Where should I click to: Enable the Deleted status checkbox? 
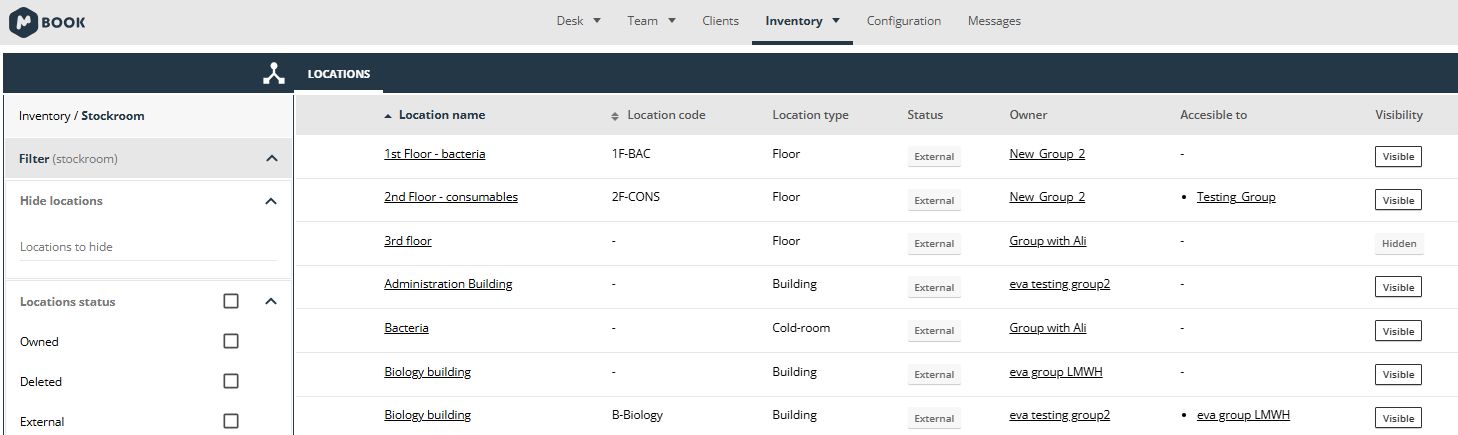231,381
